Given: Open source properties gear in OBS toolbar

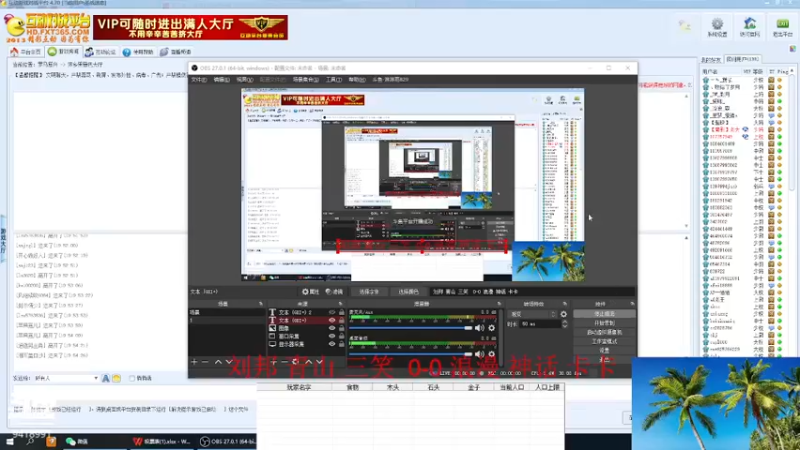Looking at the screenshot, I should [x=310, y=292].
